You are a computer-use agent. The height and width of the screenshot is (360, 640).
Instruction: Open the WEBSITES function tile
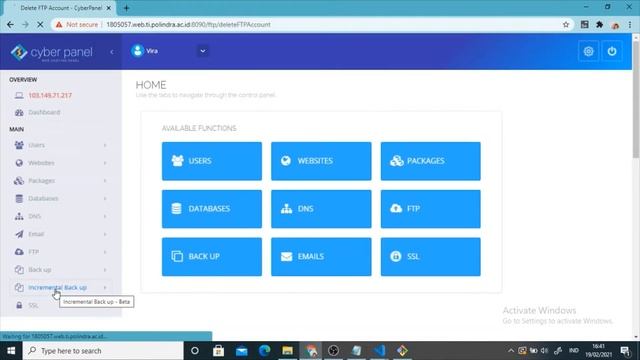pyautogui.click(x=321, y=161)
